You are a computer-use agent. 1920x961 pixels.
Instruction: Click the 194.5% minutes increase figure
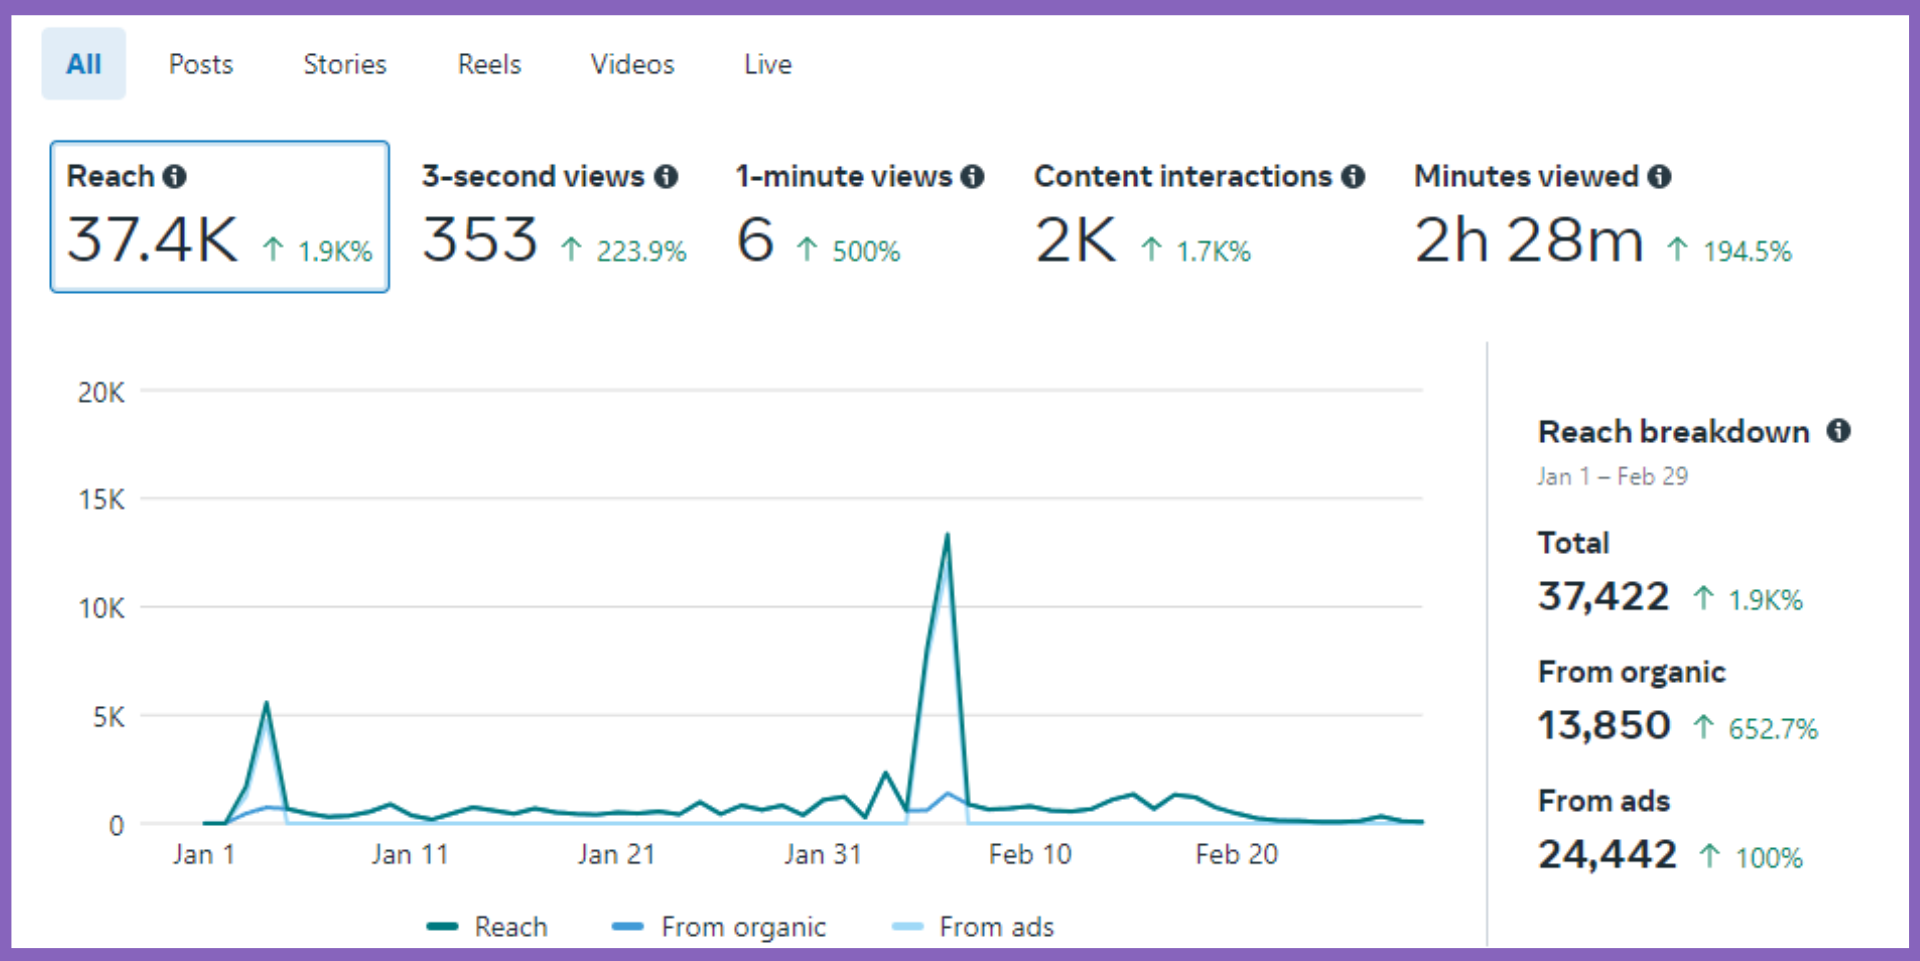tap(1748, 251)
